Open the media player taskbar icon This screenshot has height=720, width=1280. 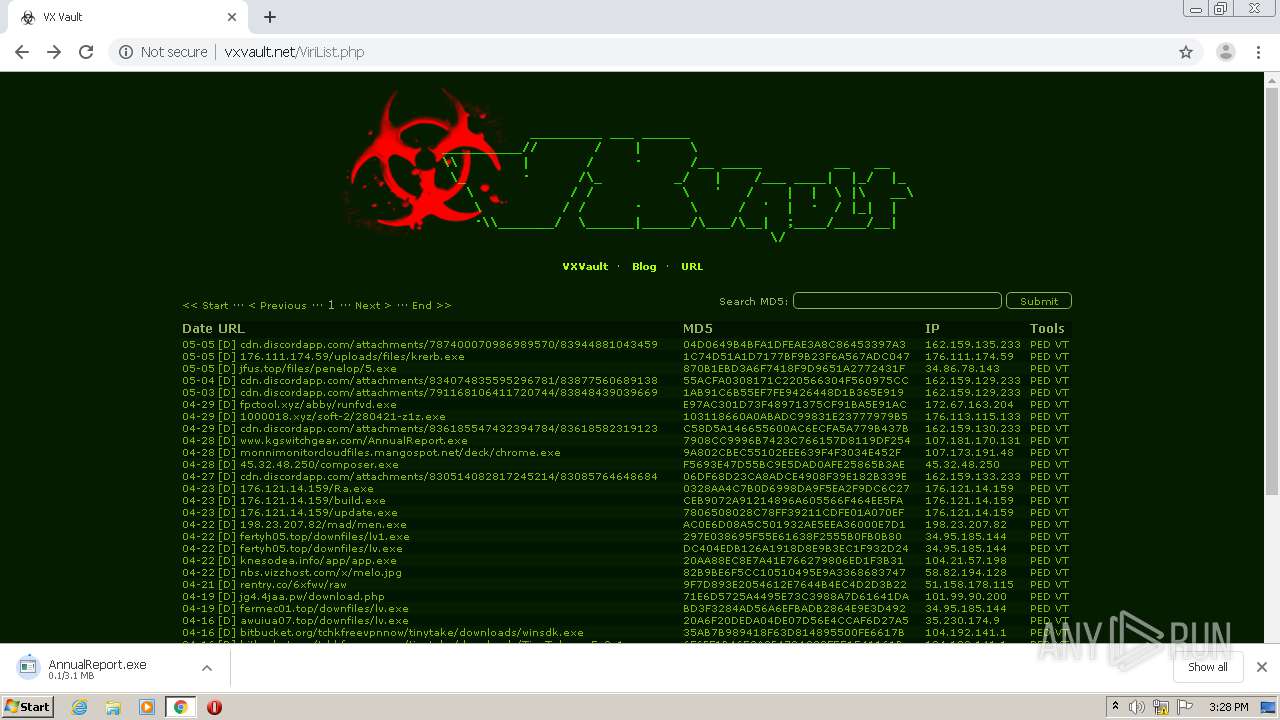tap(147, 707)
